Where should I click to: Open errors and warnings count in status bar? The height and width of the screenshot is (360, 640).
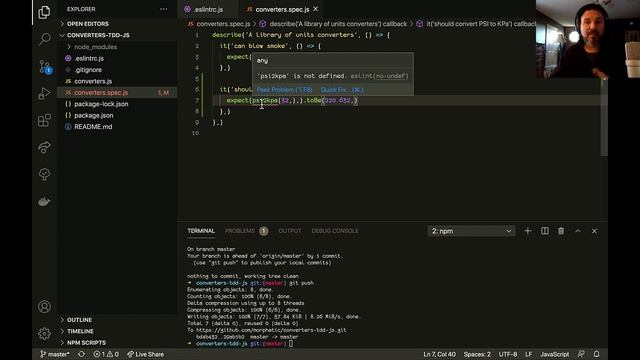tap(106, 354)
